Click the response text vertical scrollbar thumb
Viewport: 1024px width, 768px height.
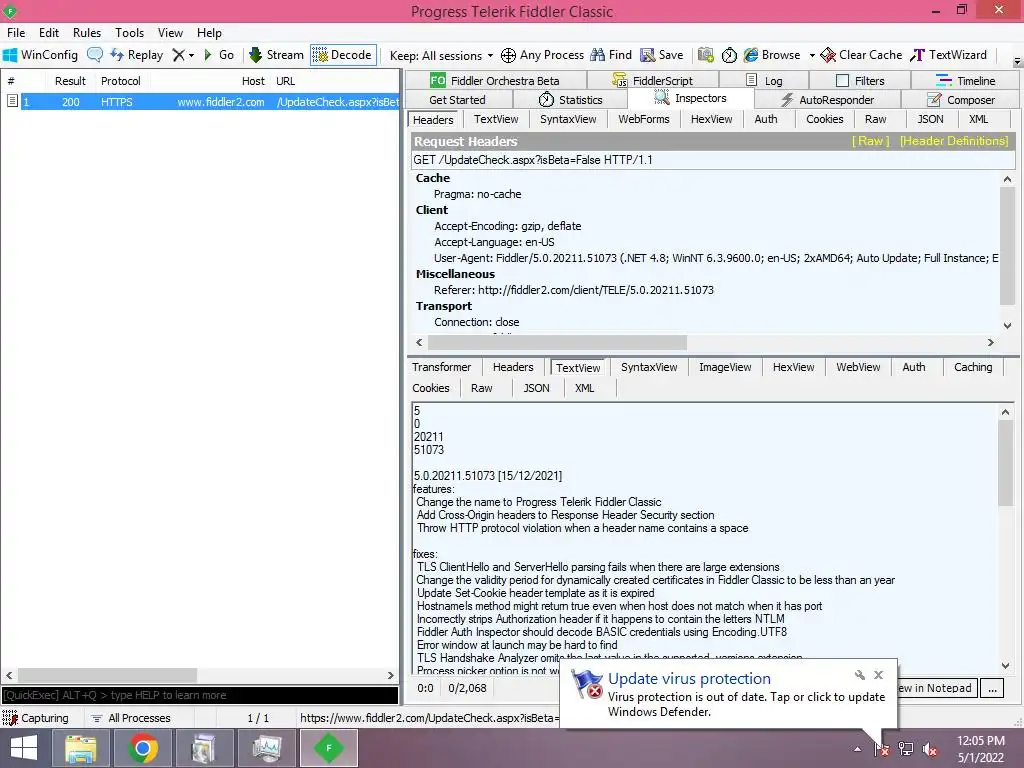coord(1005,463)
